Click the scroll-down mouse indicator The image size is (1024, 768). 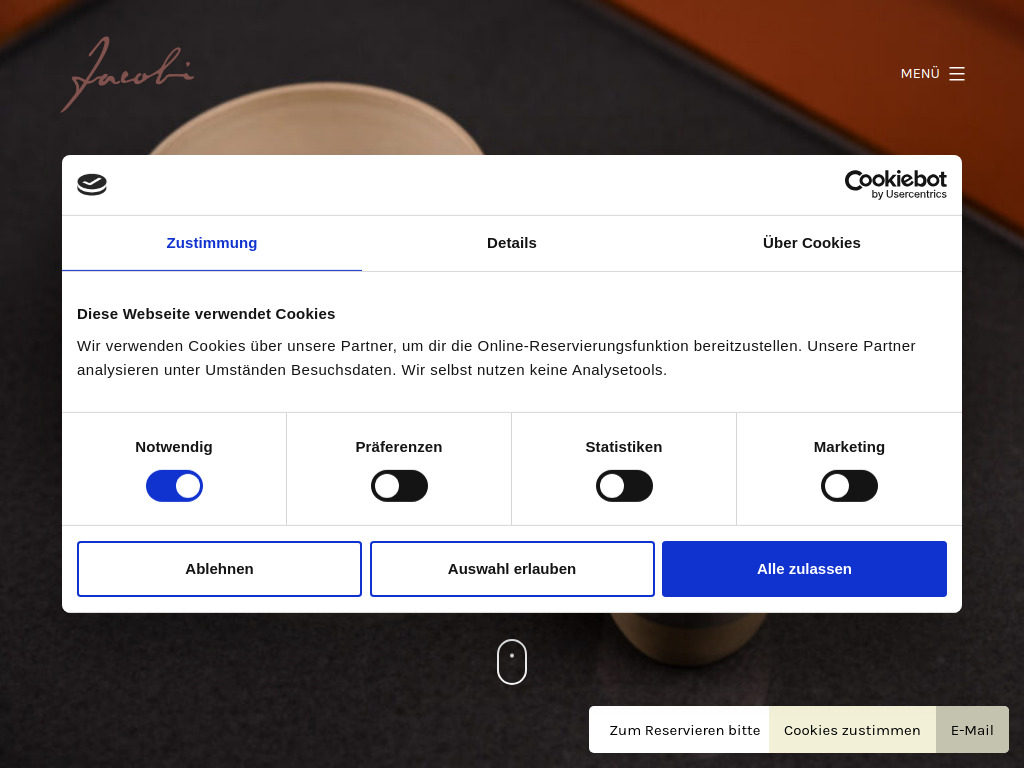click(x=512, y=661)
